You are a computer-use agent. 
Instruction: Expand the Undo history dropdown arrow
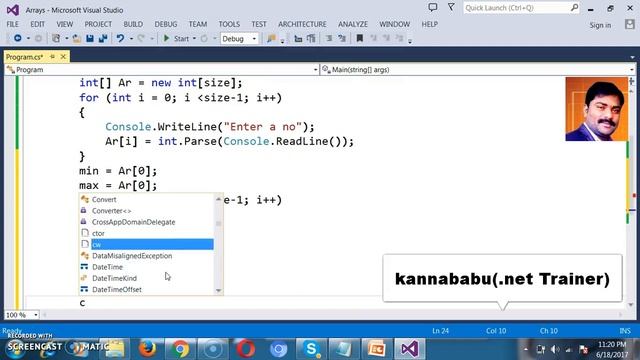click(131, 39)
